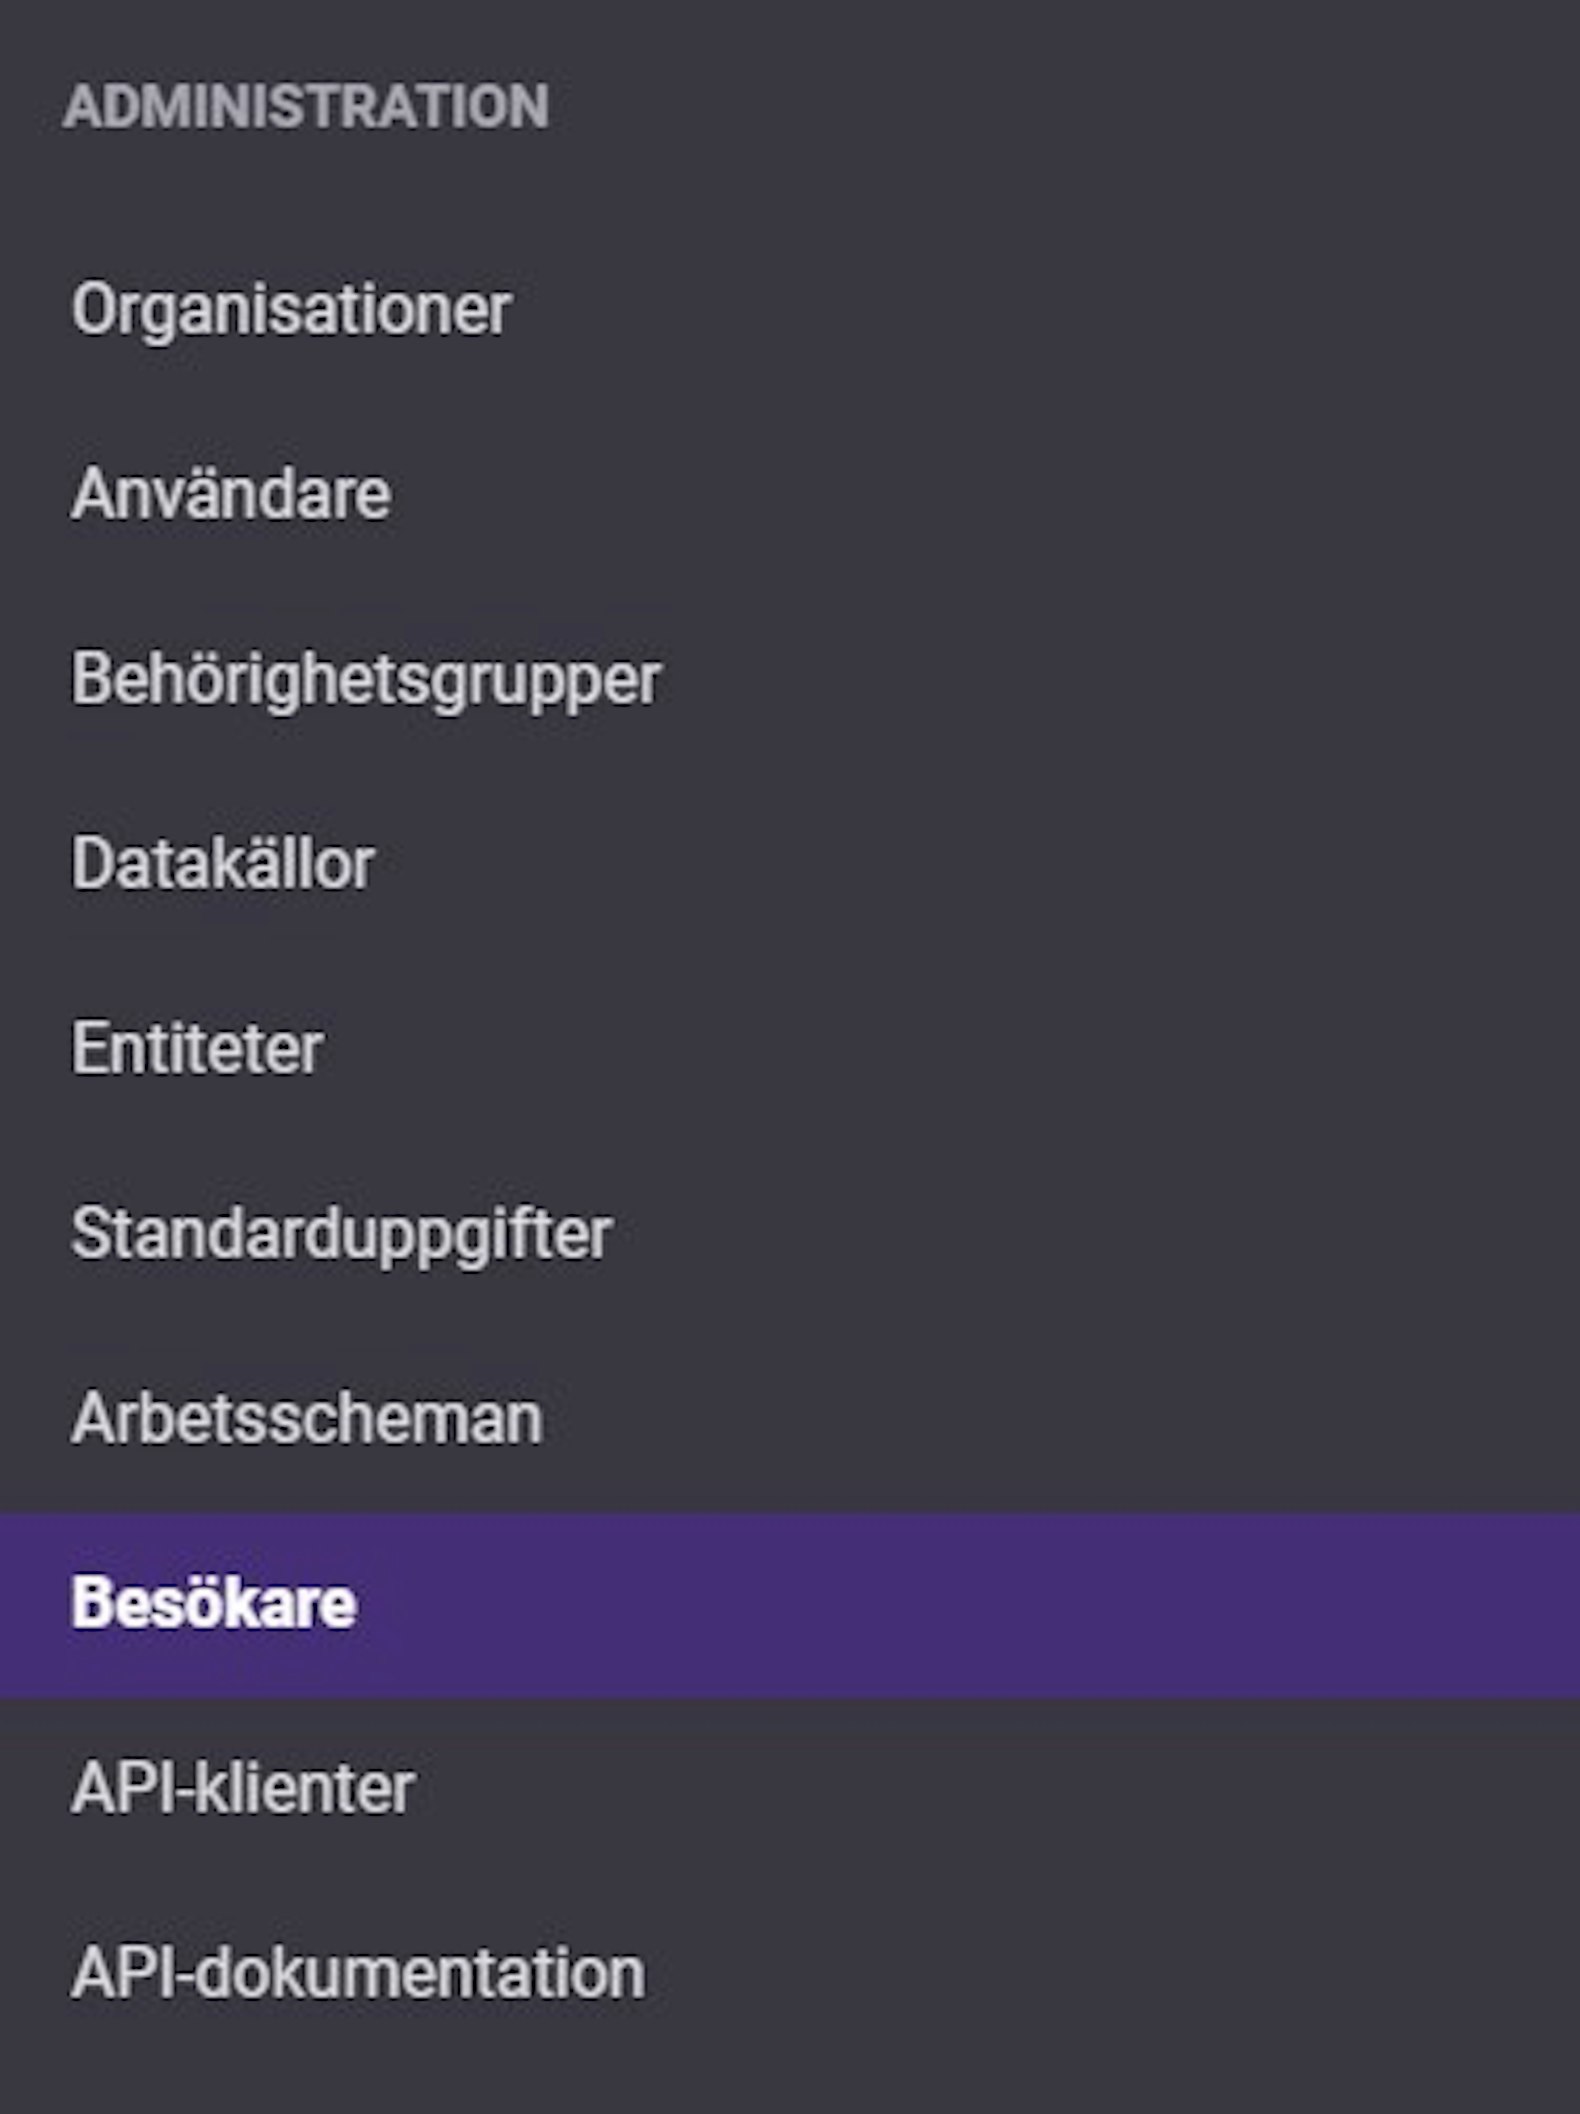Choose the Entiteter sidebar link
Screen dimensions: 1580x2114
tap(790, 1049)
